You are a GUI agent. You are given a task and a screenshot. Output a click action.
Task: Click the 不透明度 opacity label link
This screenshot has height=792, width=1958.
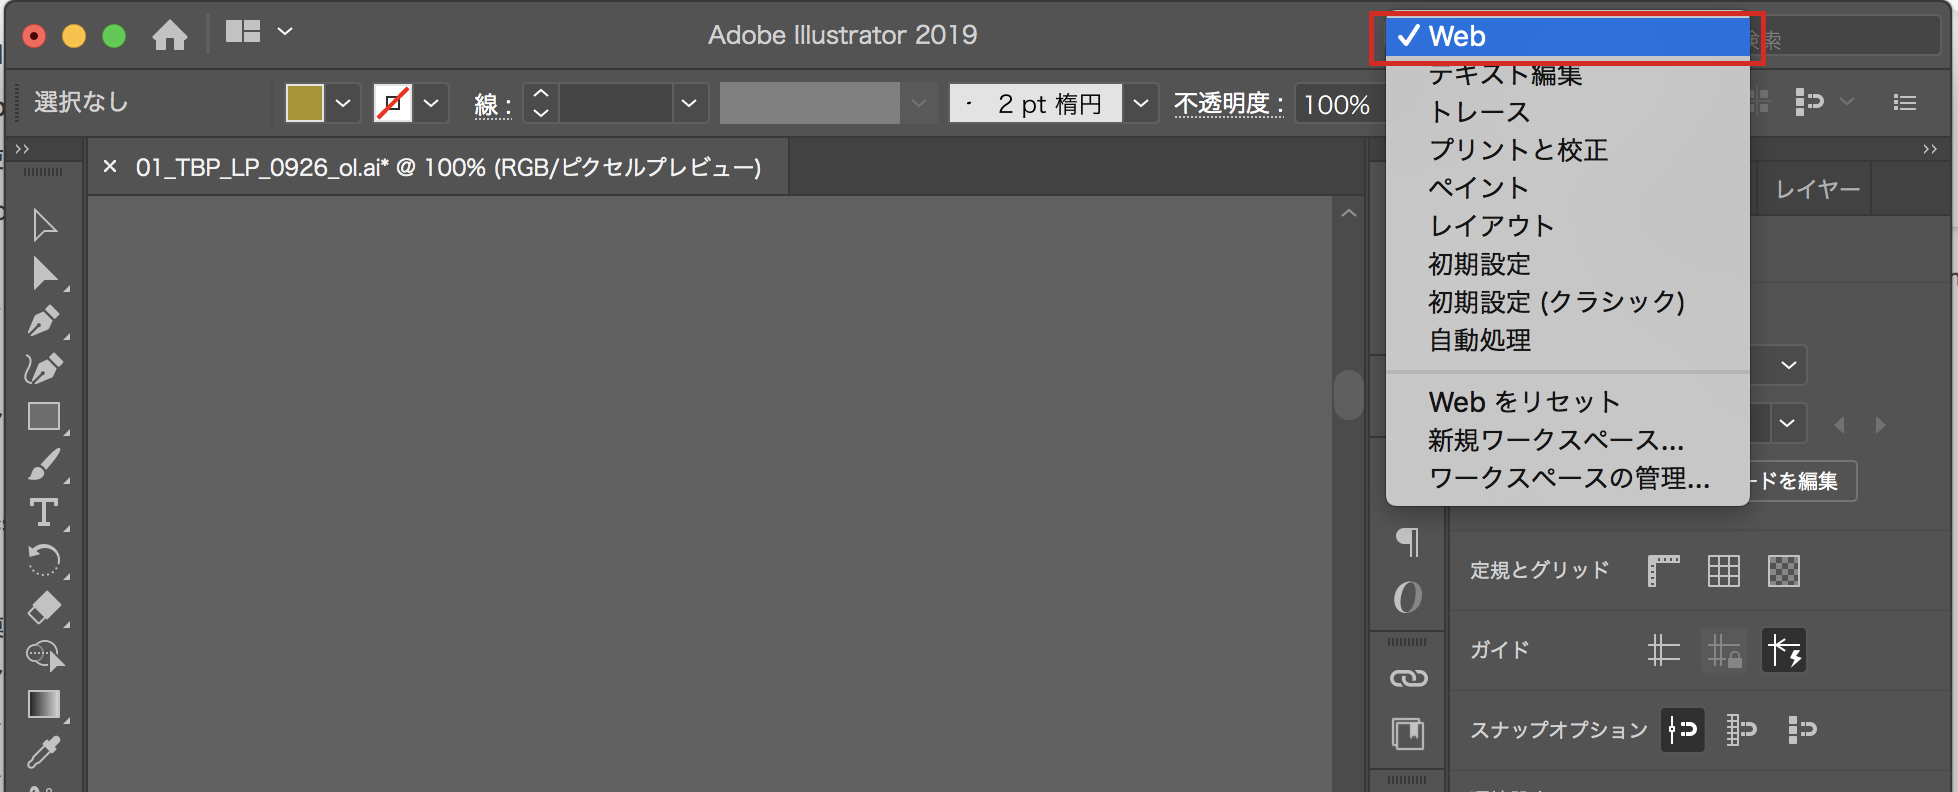(x=1227, y=103)
